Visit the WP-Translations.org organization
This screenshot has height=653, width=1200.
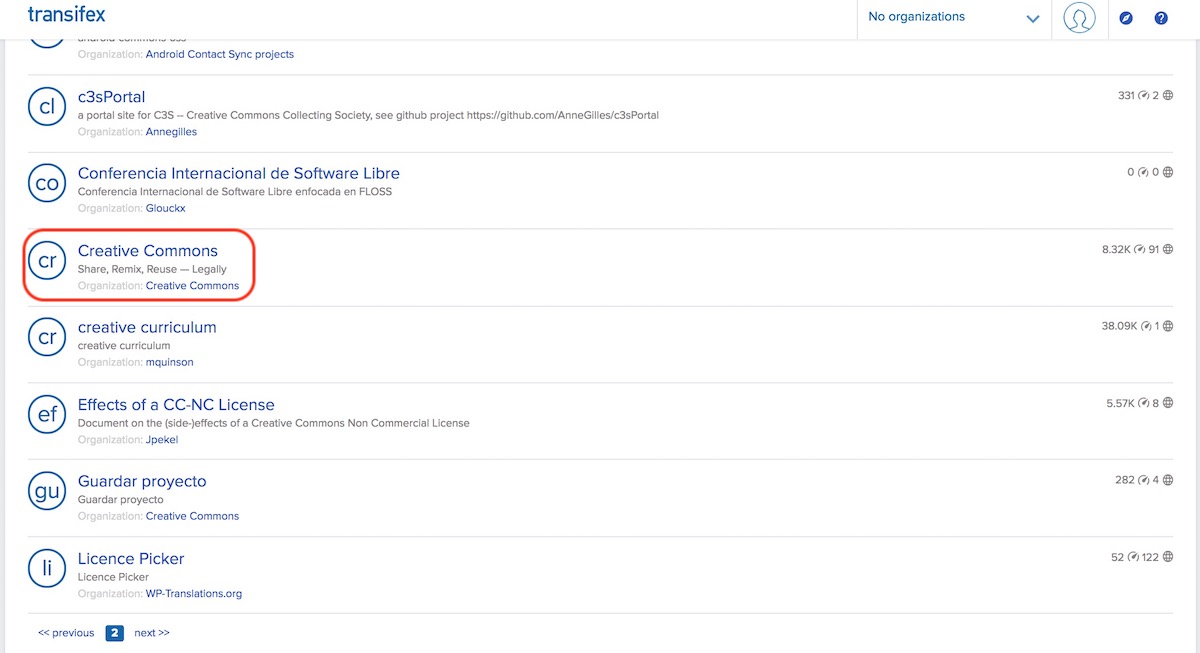[x=194, y=593]
